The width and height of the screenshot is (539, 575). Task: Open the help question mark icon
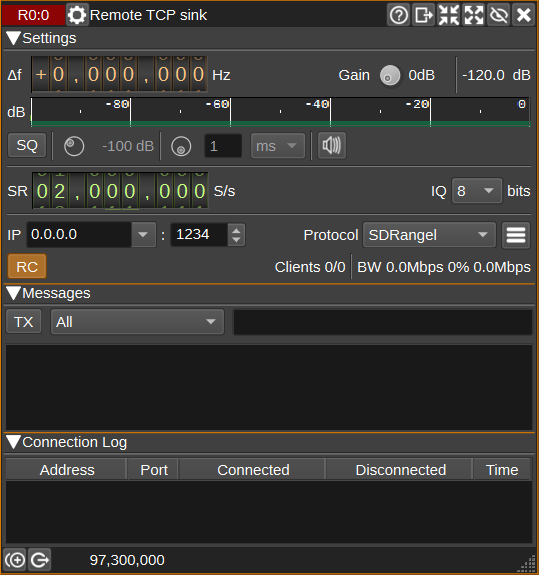(x=399, y=15)
